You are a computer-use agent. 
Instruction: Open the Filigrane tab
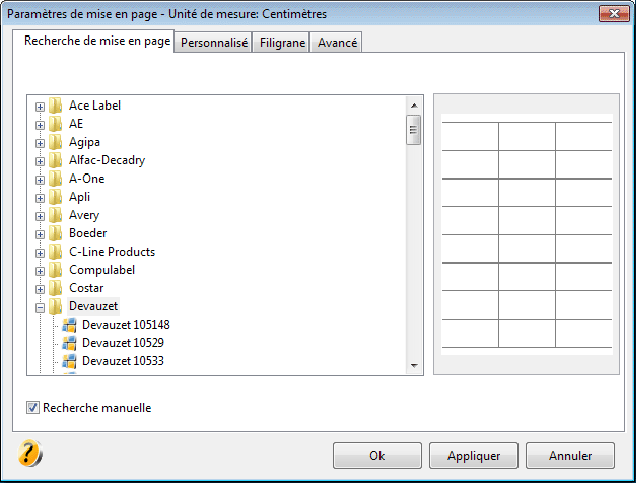pyautogui.click(x=281, y=43)
